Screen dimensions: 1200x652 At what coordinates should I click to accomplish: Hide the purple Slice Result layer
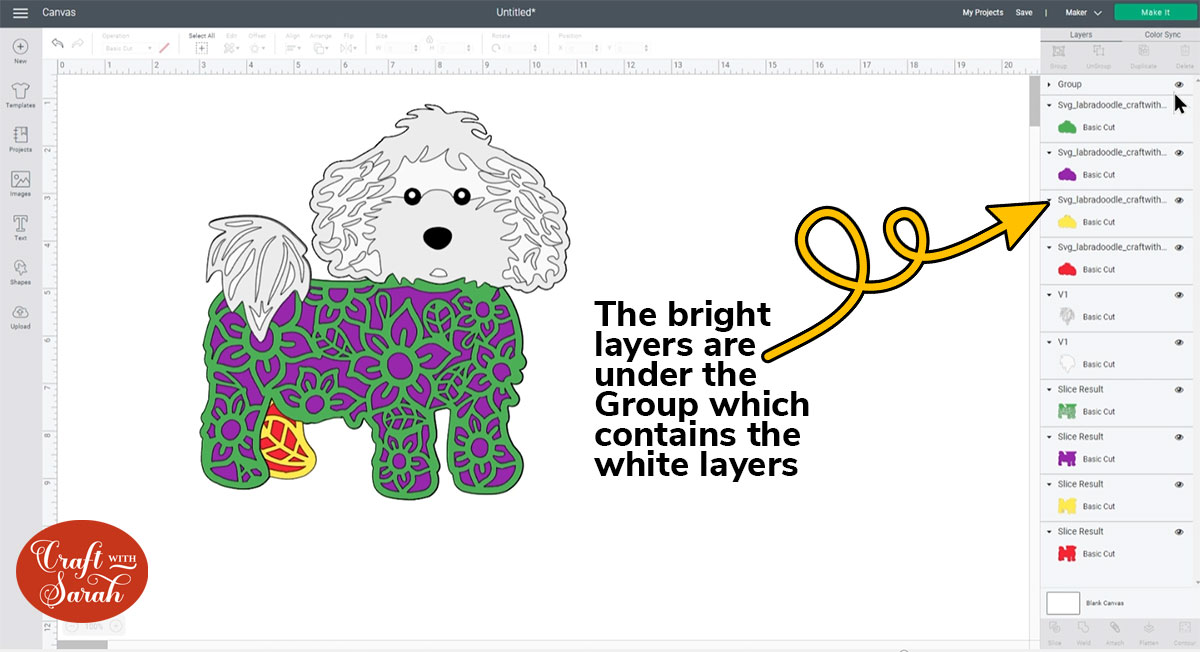(1179, 437)
